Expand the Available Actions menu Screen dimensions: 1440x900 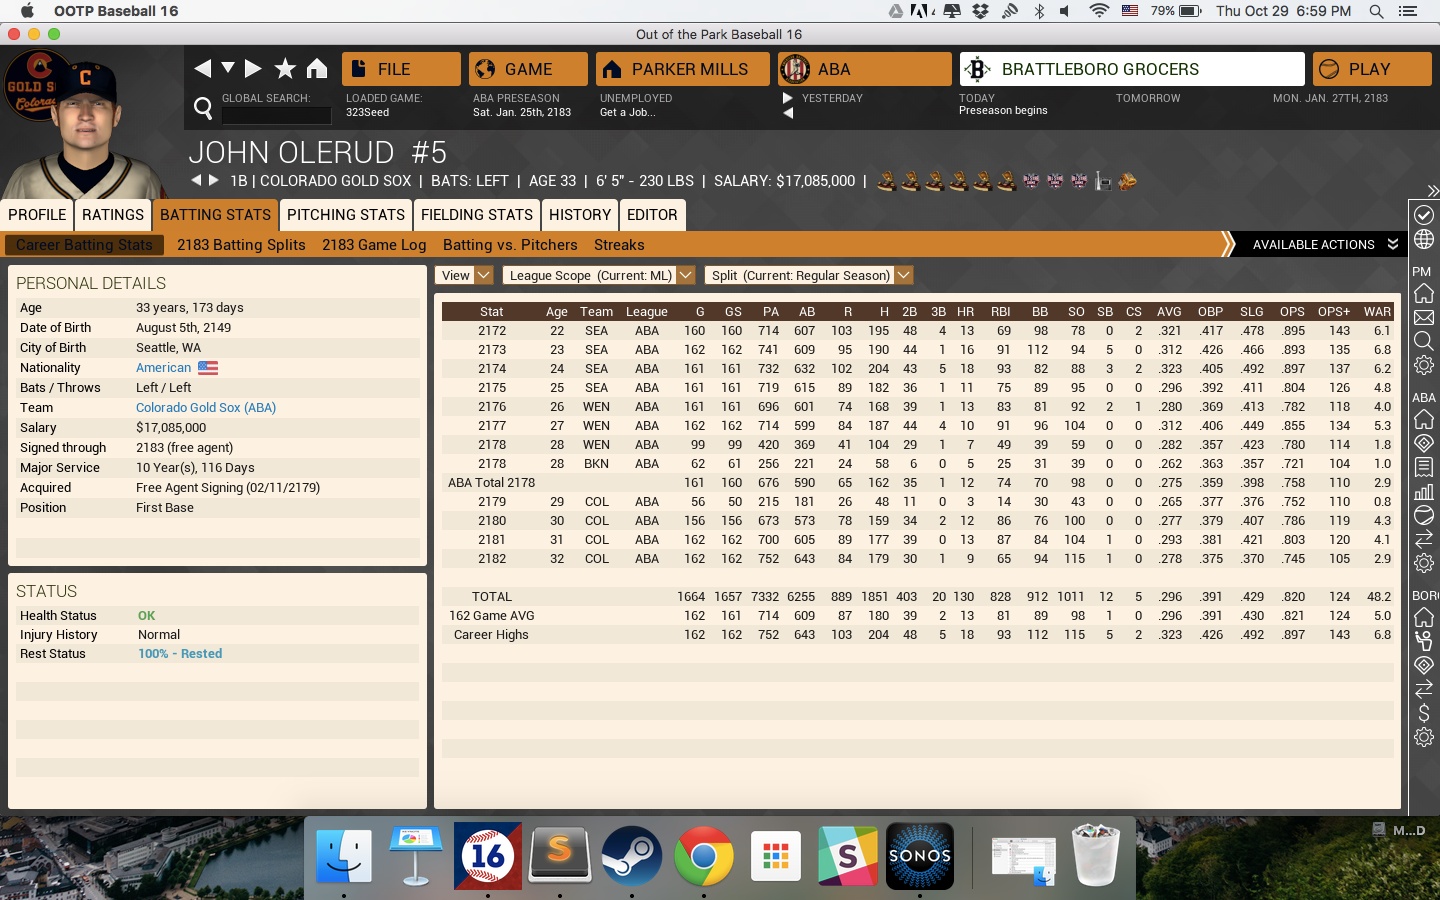1324,244
